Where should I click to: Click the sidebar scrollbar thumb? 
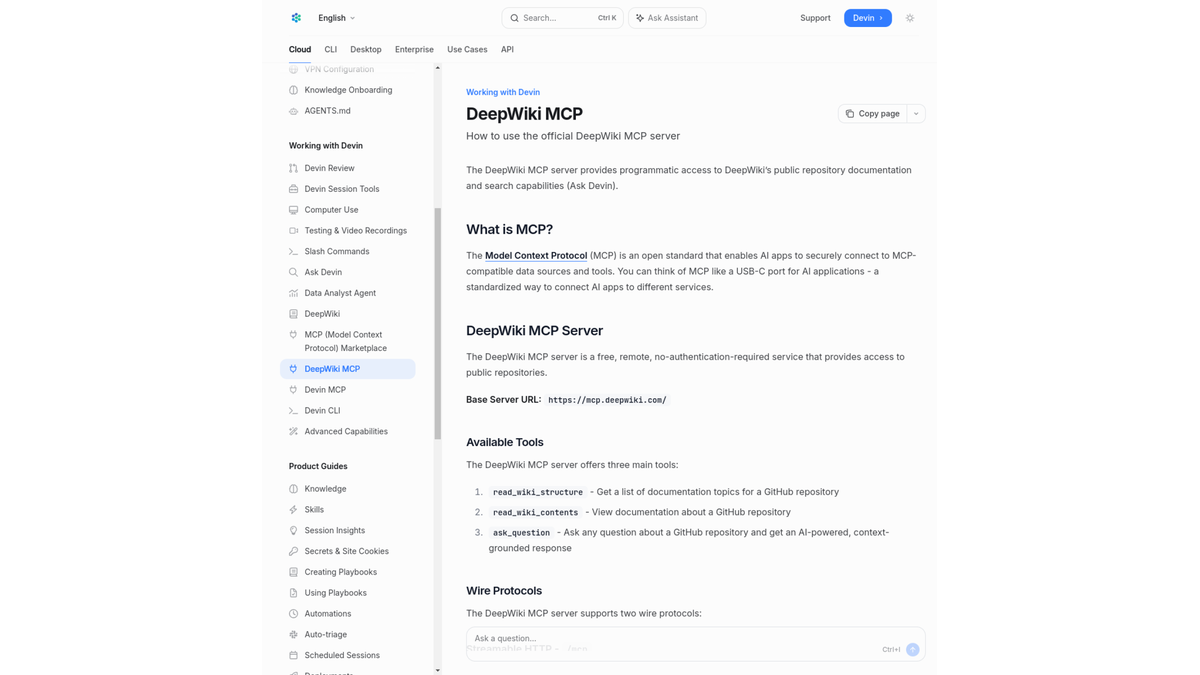437,324
